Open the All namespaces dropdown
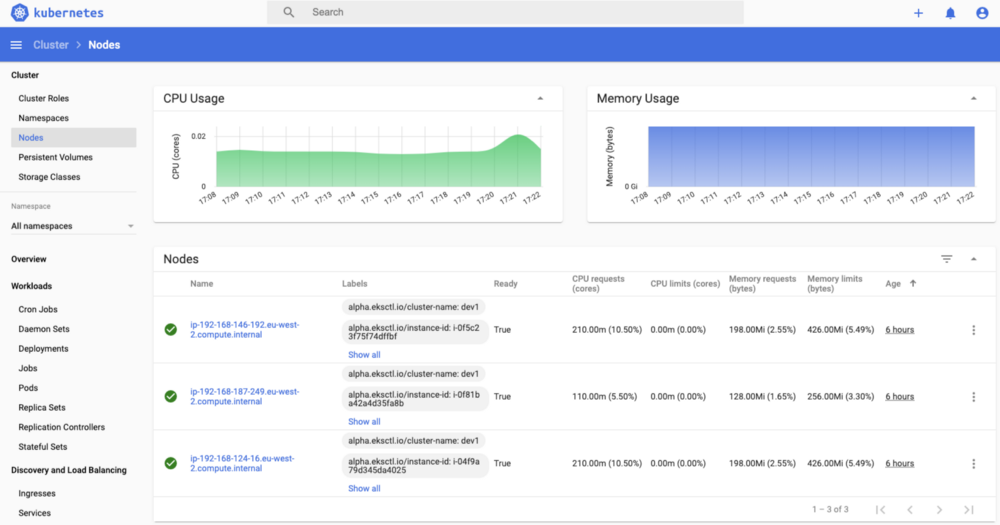 tap(73, 226)
